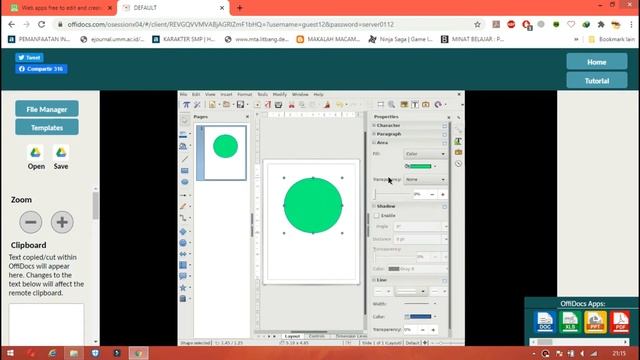Select the curve pencil tool

(x=184, y=207)
